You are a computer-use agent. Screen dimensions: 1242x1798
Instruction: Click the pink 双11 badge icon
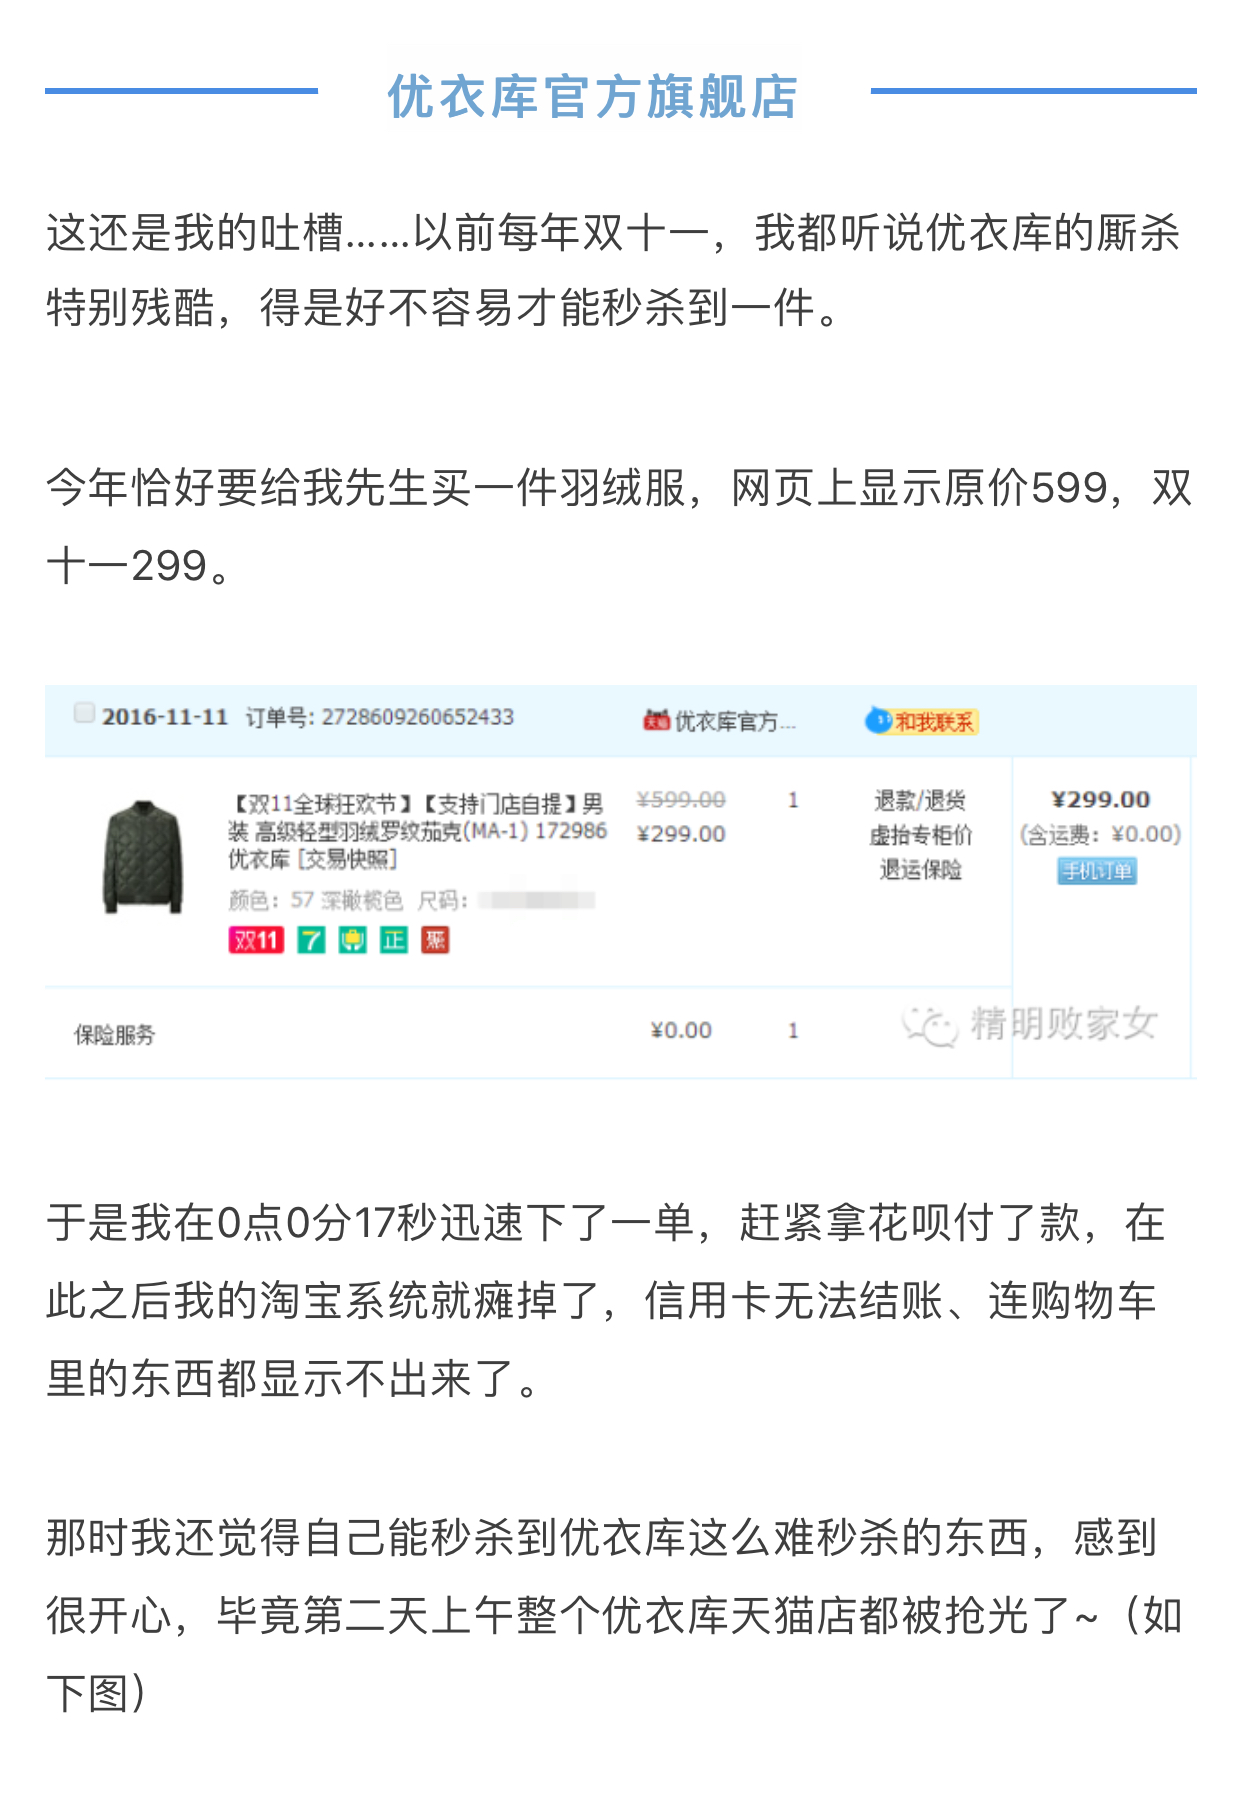click(x=256, y=940)
